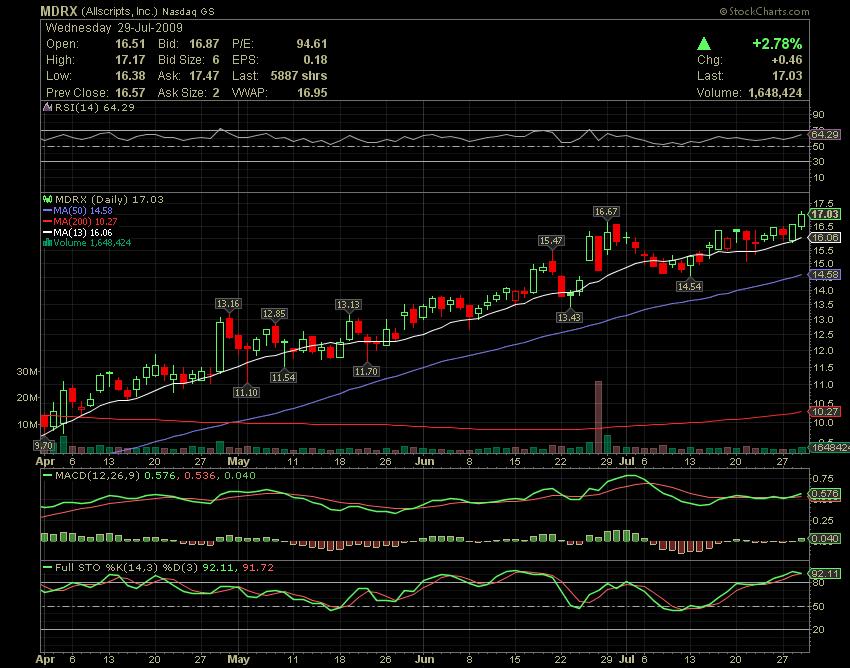
Task: Click the 12.85 high price label
Action: coord(274,313)
